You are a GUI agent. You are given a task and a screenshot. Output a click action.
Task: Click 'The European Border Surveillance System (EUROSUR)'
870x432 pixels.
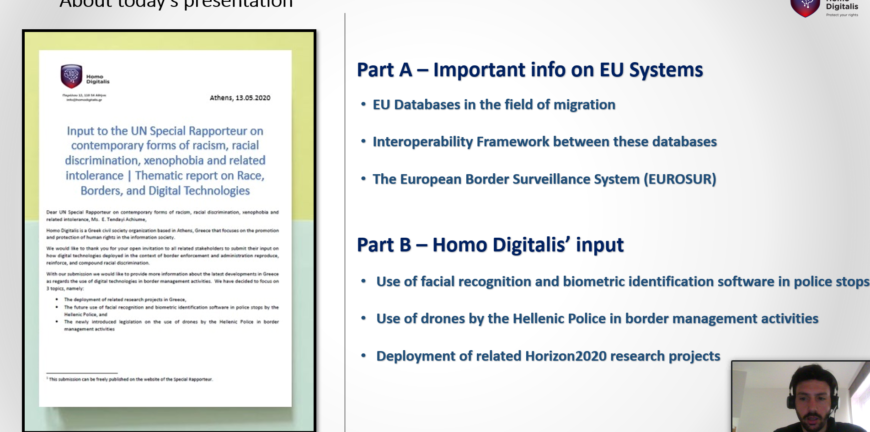[x=544, y=179]
